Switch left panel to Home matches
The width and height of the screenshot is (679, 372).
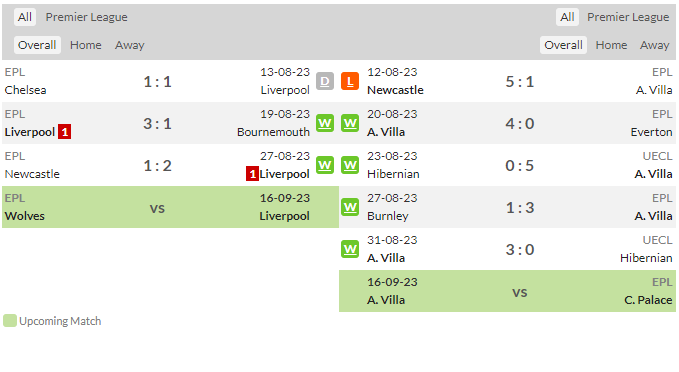(86, 45)
